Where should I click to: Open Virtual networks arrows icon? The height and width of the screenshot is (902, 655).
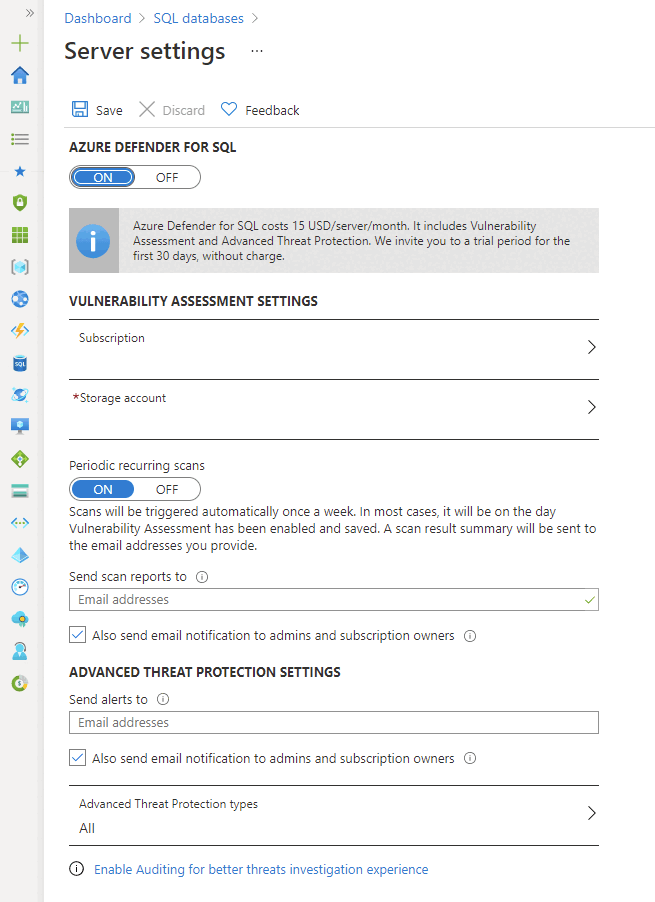coord(20,523)
